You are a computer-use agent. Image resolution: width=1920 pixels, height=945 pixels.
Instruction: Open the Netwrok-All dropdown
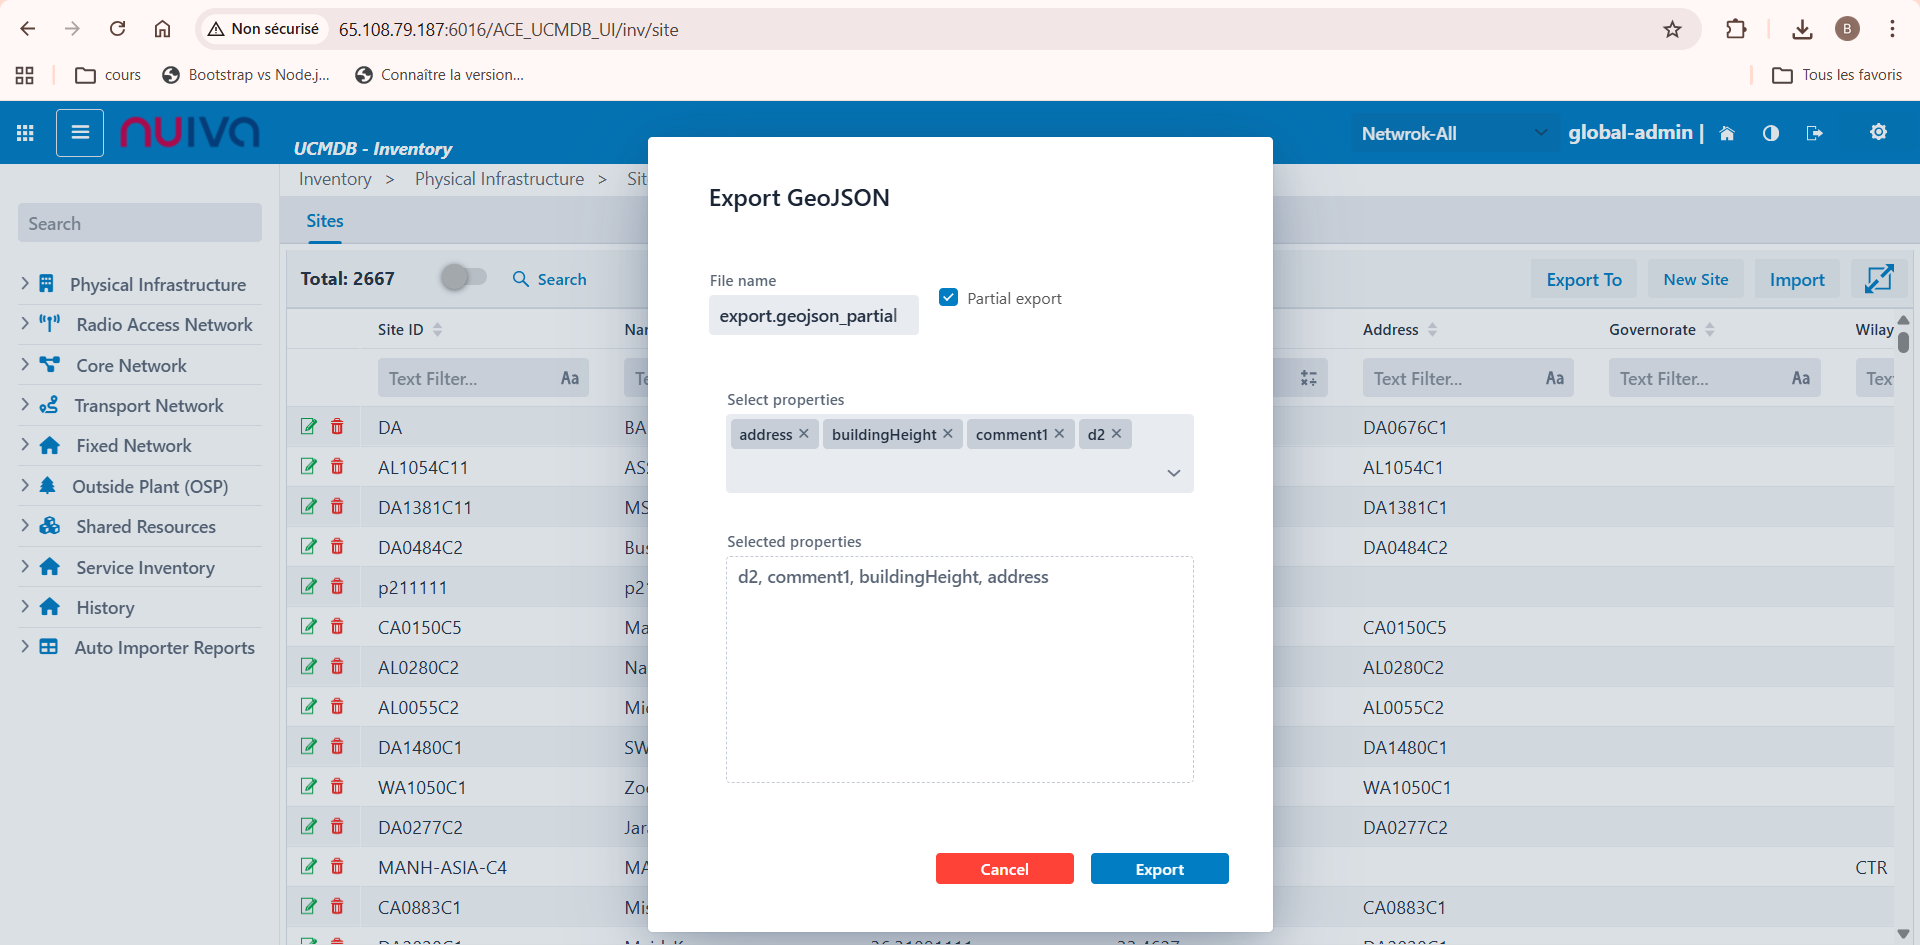(x=1453, y=133)
